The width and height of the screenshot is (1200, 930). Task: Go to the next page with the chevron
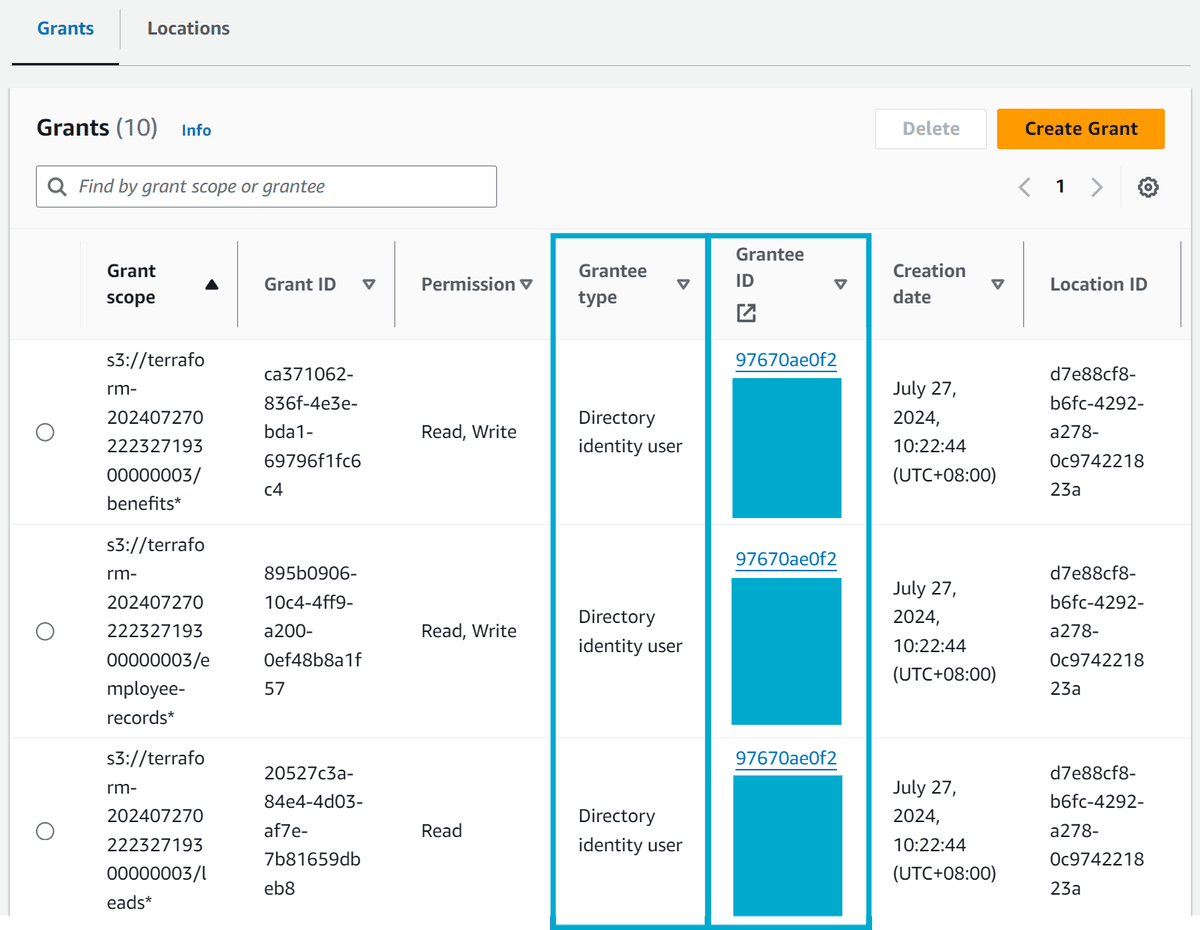(1097, 187)
